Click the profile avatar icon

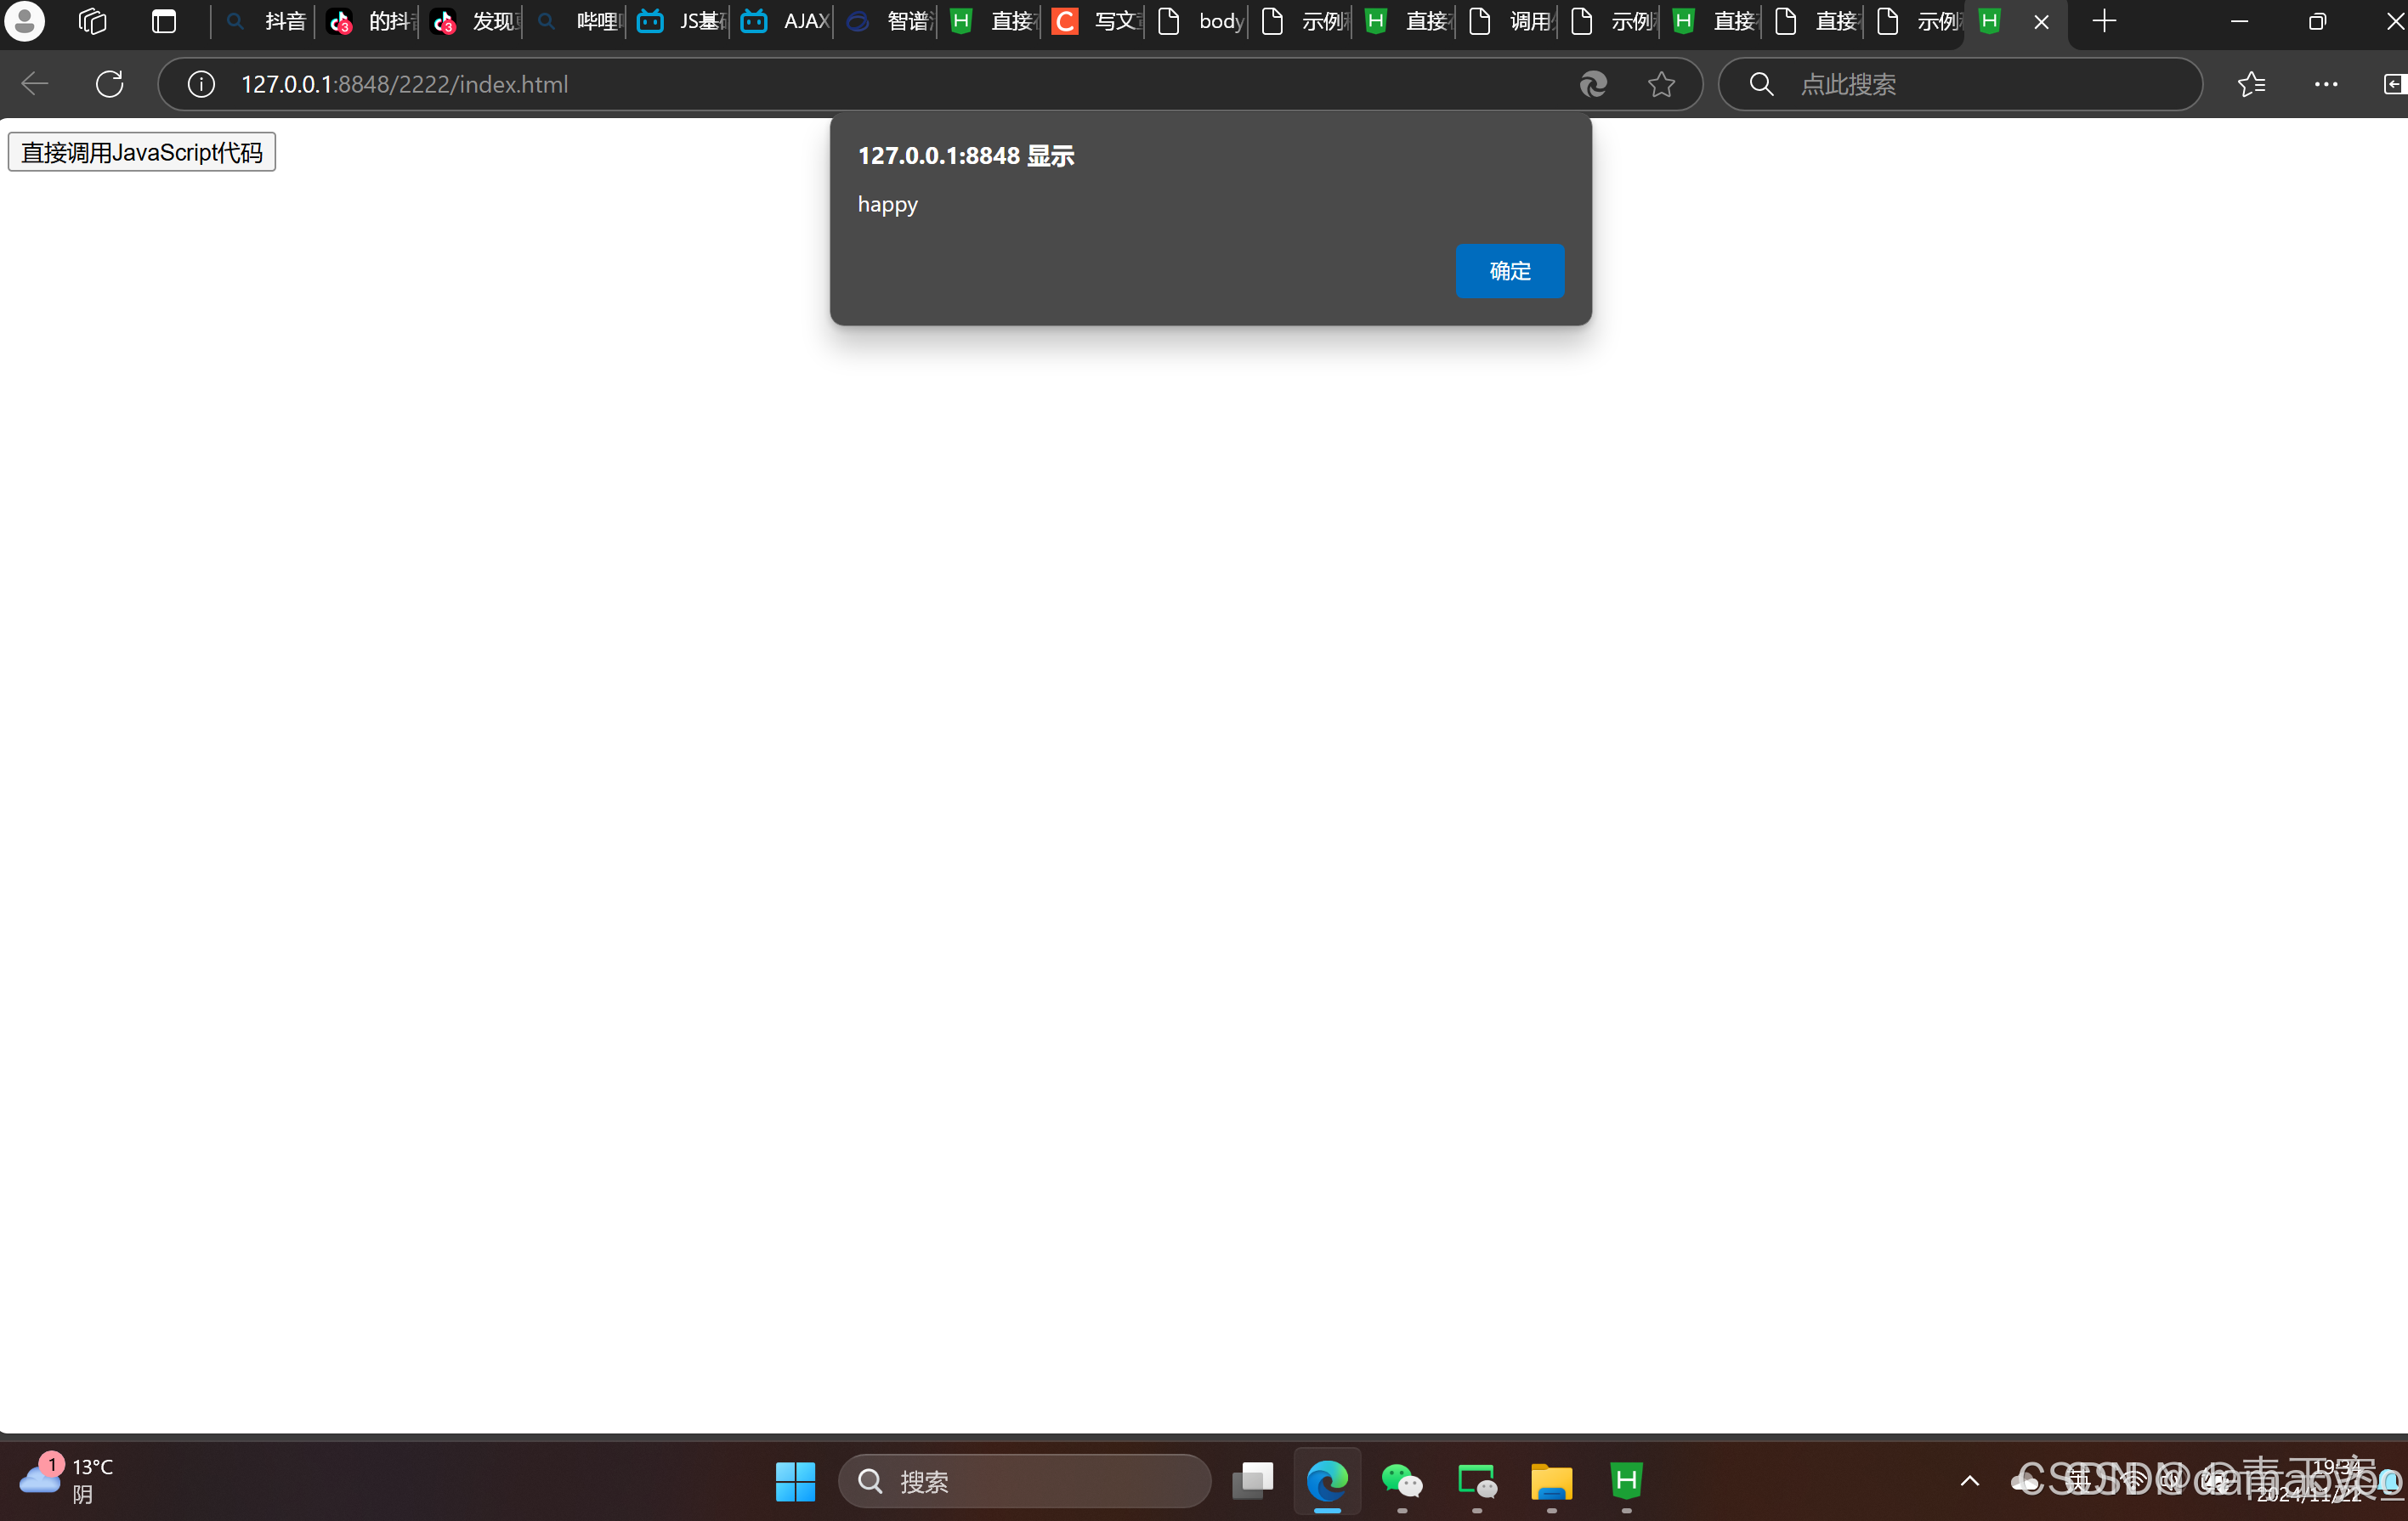pyautogui.click(x=25, y=21)
